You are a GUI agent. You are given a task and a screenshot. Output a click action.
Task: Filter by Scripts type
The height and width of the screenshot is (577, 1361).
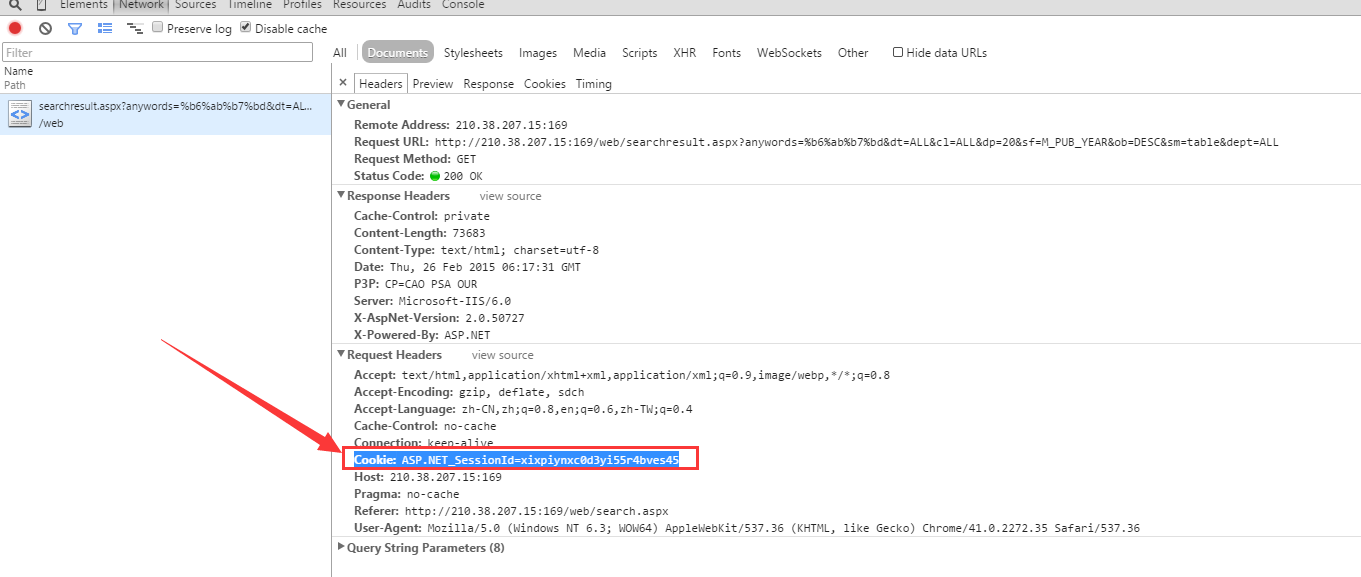(x=639, y=53)
